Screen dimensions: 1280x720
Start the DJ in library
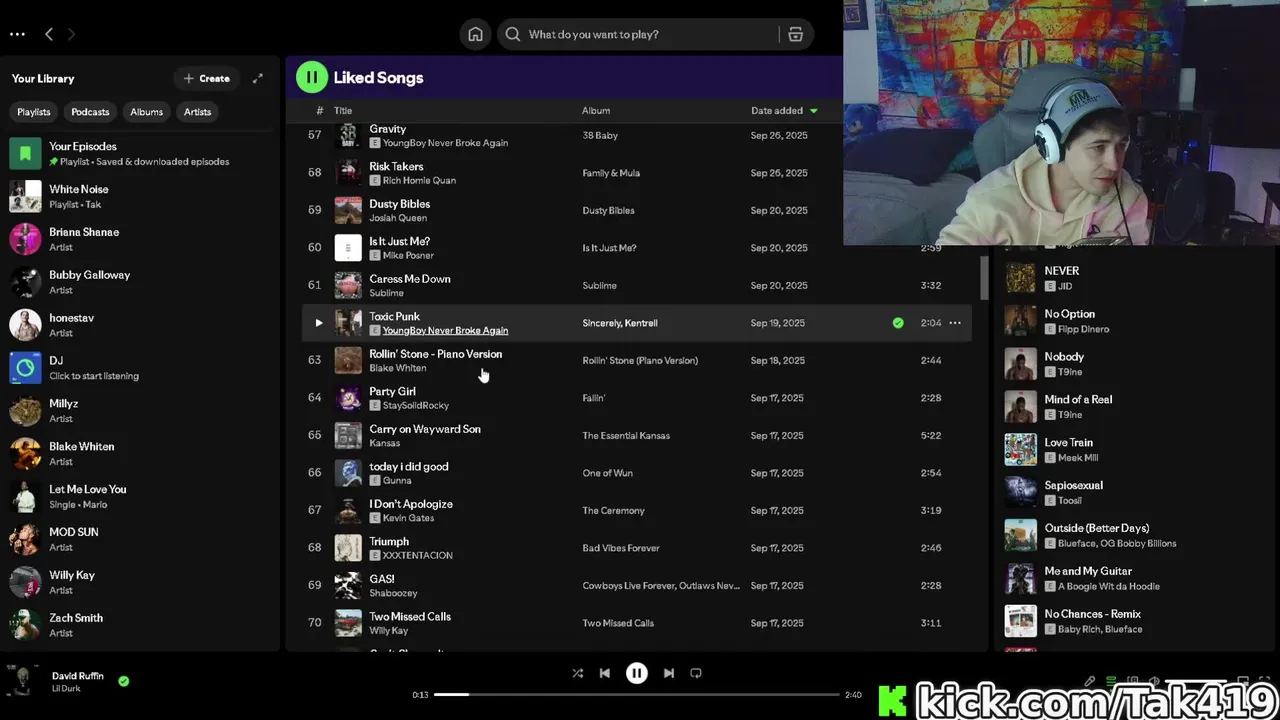(x=140, y=368)
